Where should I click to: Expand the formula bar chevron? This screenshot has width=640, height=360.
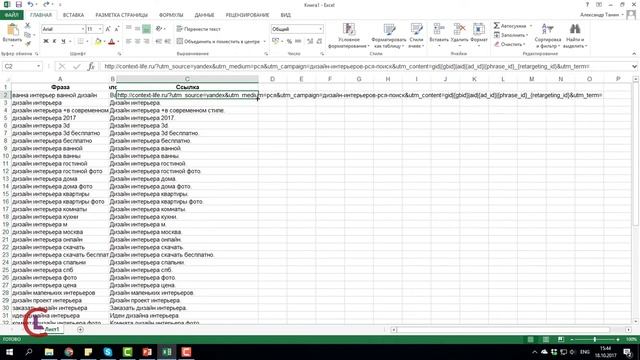pyautogui.click(x=634, y=66)
